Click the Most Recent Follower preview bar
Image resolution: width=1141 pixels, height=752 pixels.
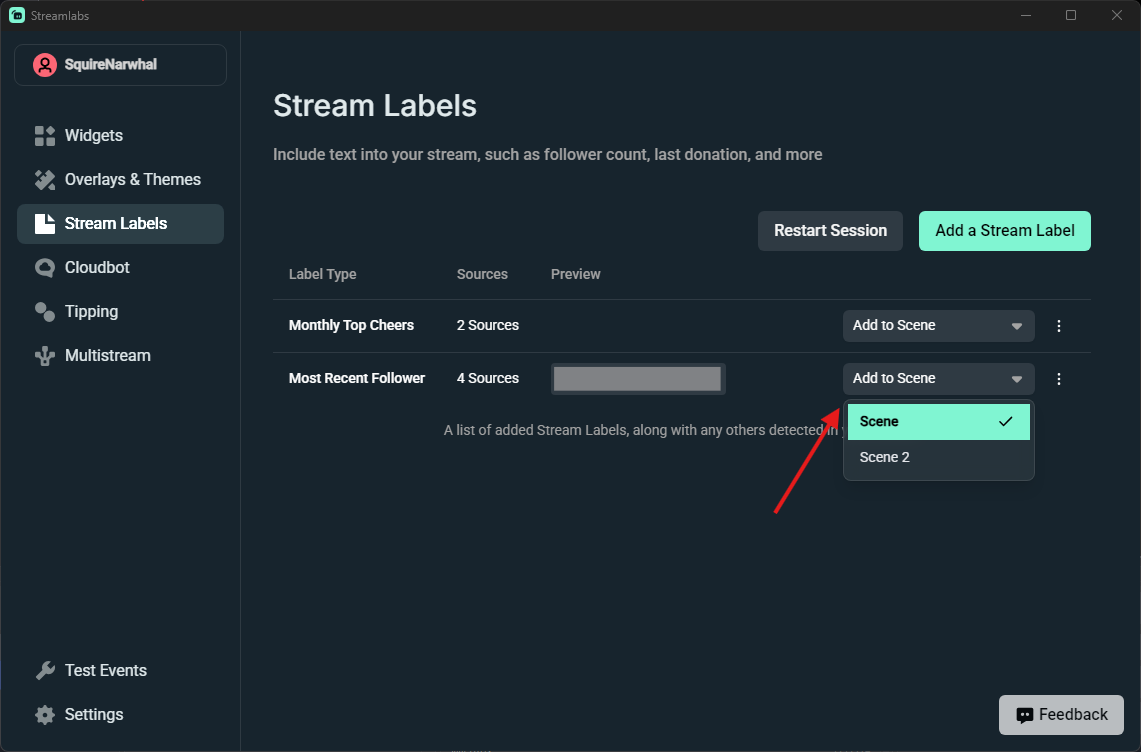click(x=637, y=378)
